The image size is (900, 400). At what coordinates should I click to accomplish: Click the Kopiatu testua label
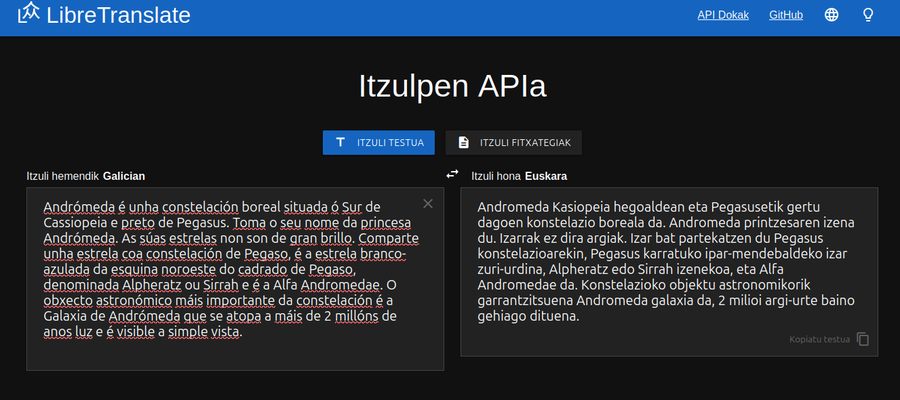pyautogui.click(x=820, y=339)
